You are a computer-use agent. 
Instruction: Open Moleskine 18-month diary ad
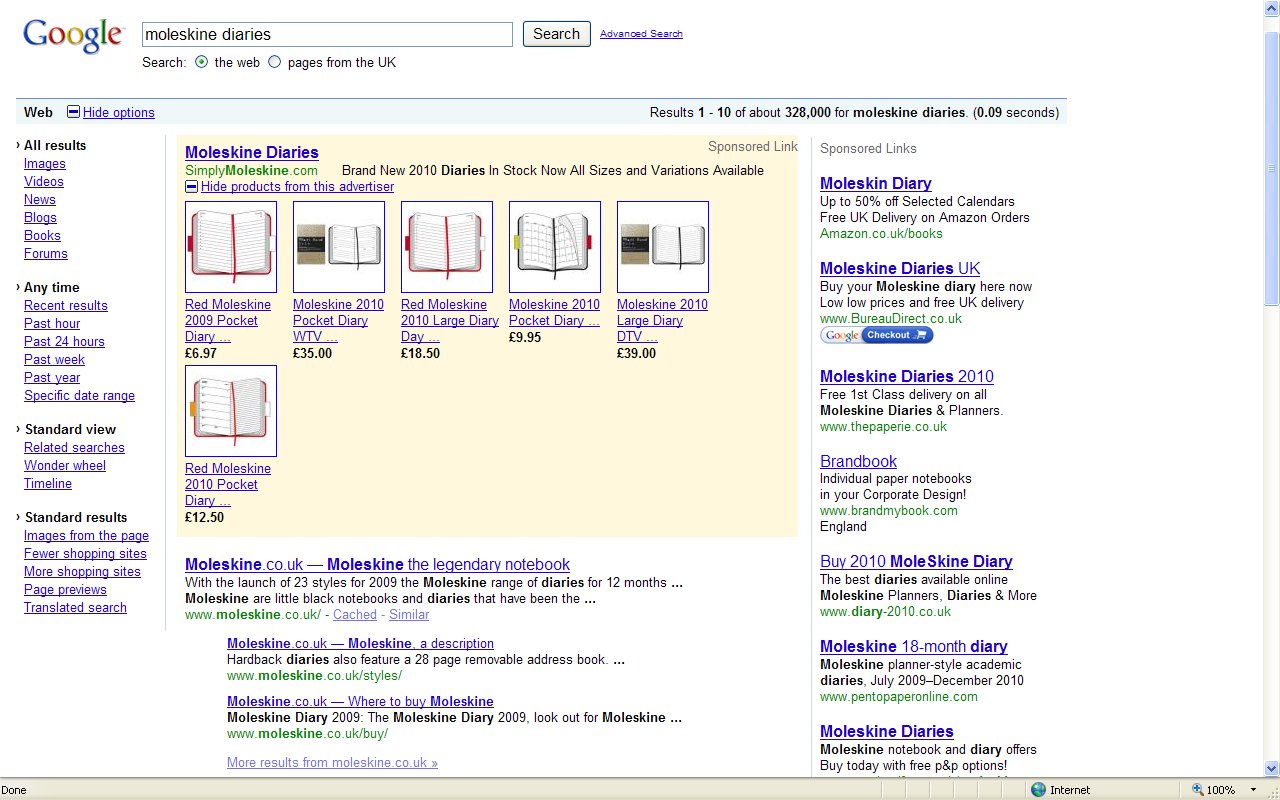914,647
